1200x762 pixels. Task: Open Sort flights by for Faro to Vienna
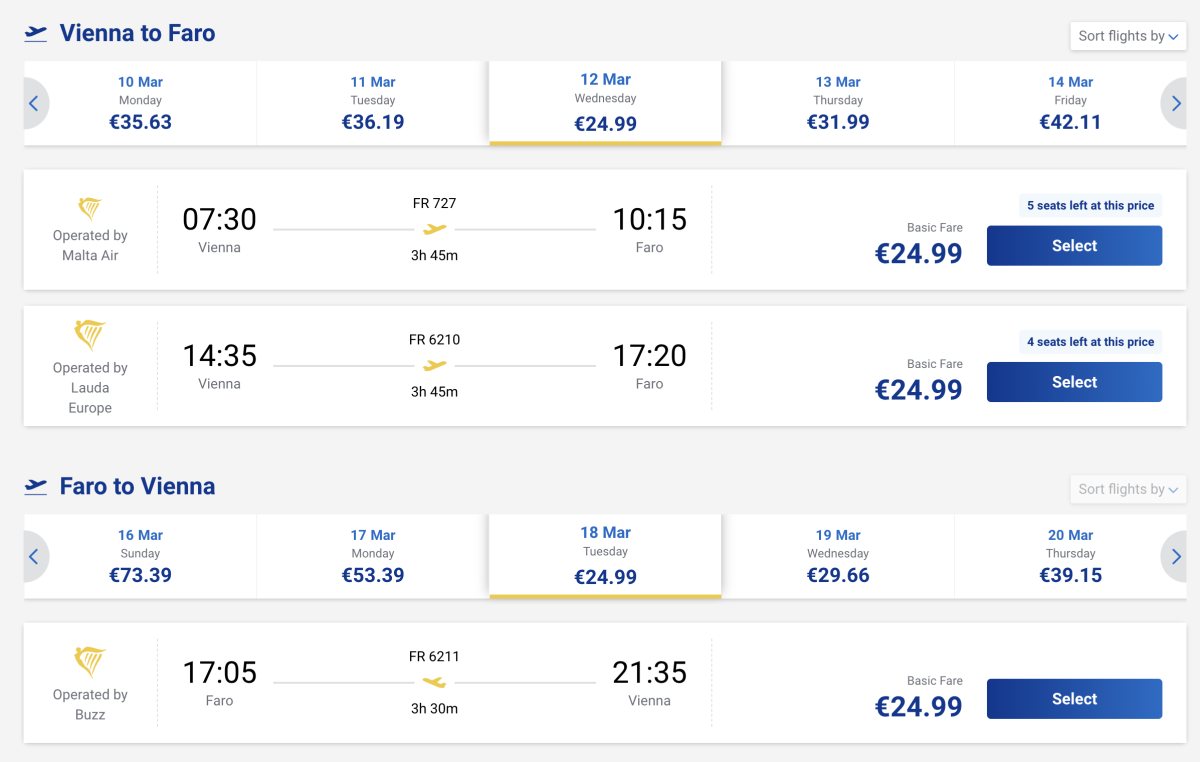[1127, 489]
